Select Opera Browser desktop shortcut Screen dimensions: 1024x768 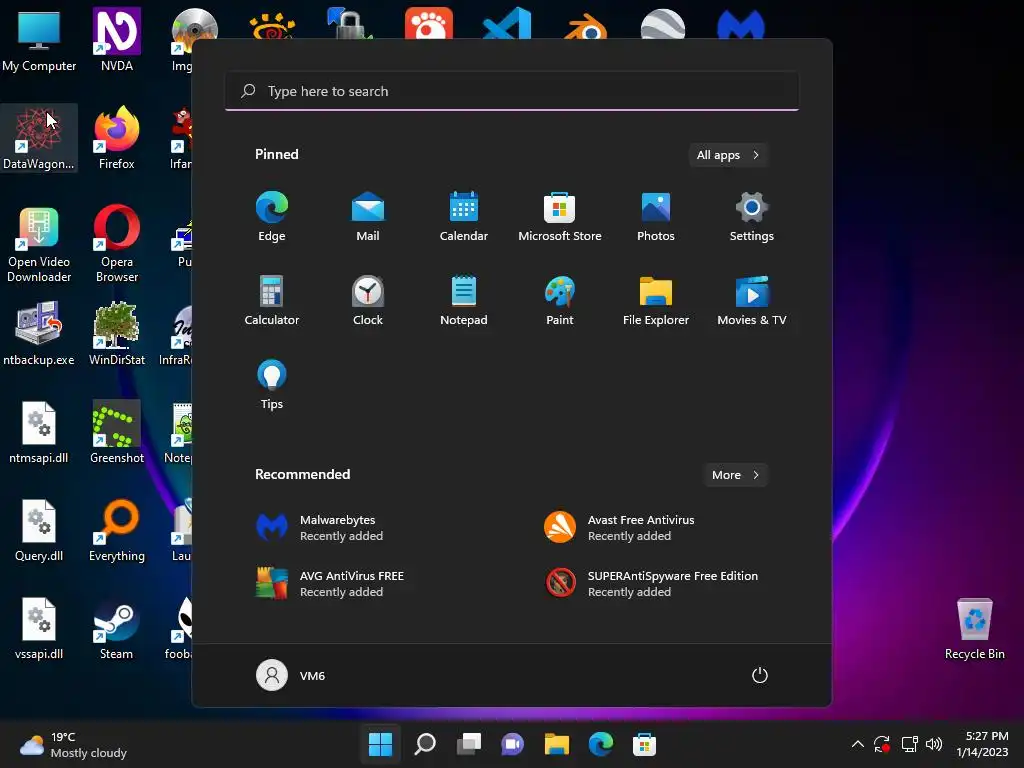pos(117,244)
